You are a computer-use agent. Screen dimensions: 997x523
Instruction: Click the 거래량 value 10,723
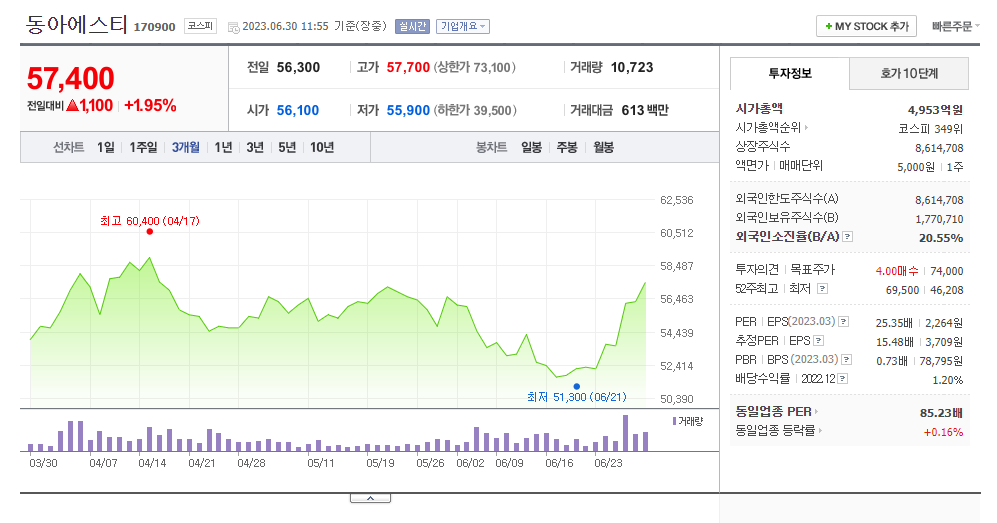pyautogui.click(x=632, y=67)
